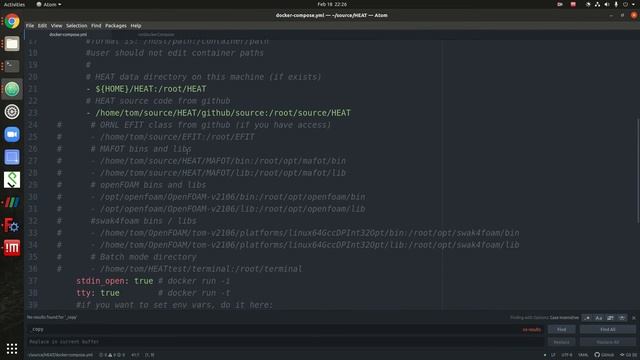The width and height of the screenshot is (640, 360).
Task: Open the Activities overview
Action: pos(14,4)
